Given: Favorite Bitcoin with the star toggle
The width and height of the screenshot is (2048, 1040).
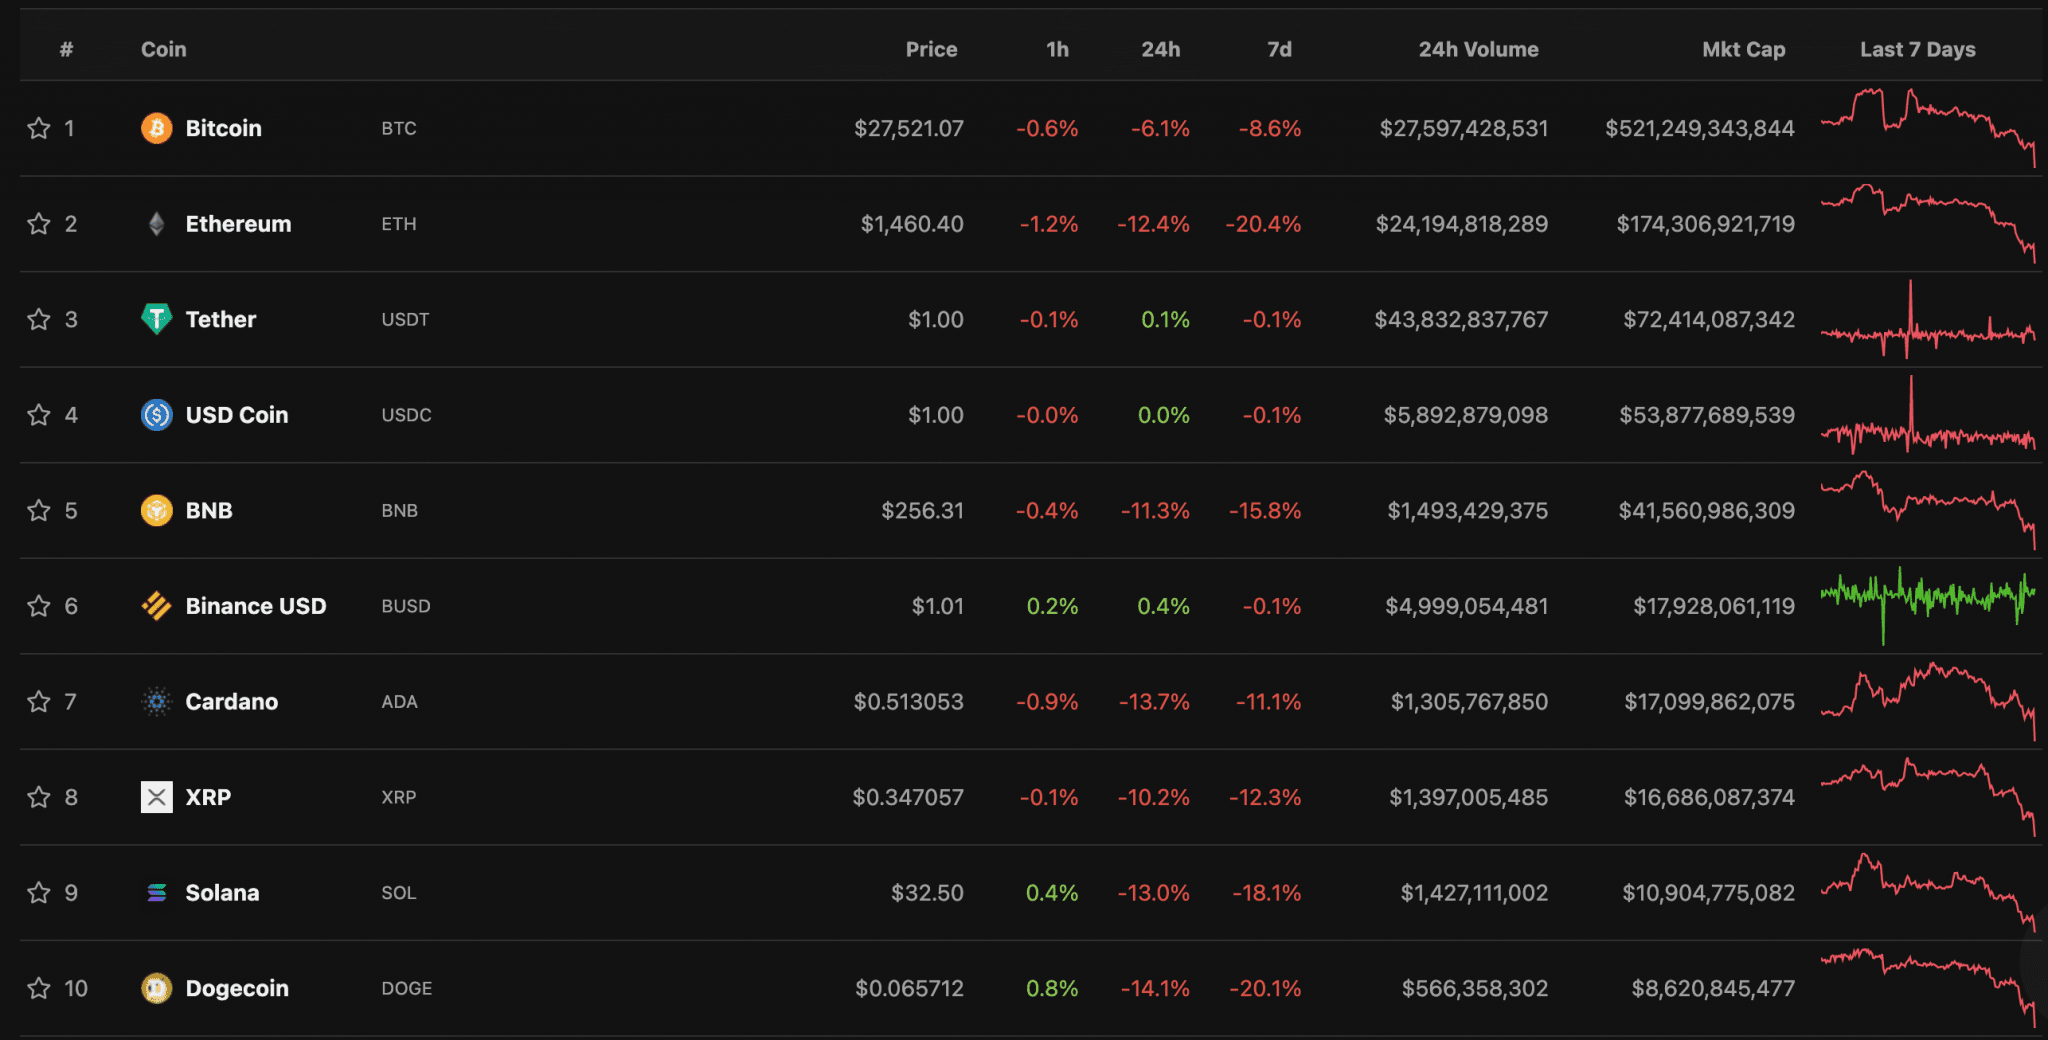Looking at the screenshot, I should point(39,128).
